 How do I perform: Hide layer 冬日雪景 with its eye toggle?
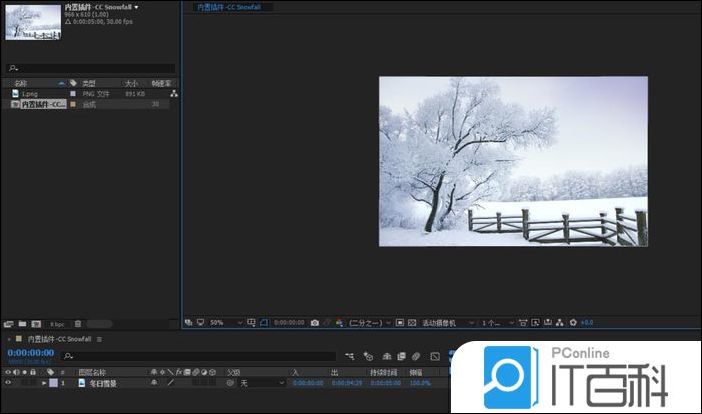[8, 383]
